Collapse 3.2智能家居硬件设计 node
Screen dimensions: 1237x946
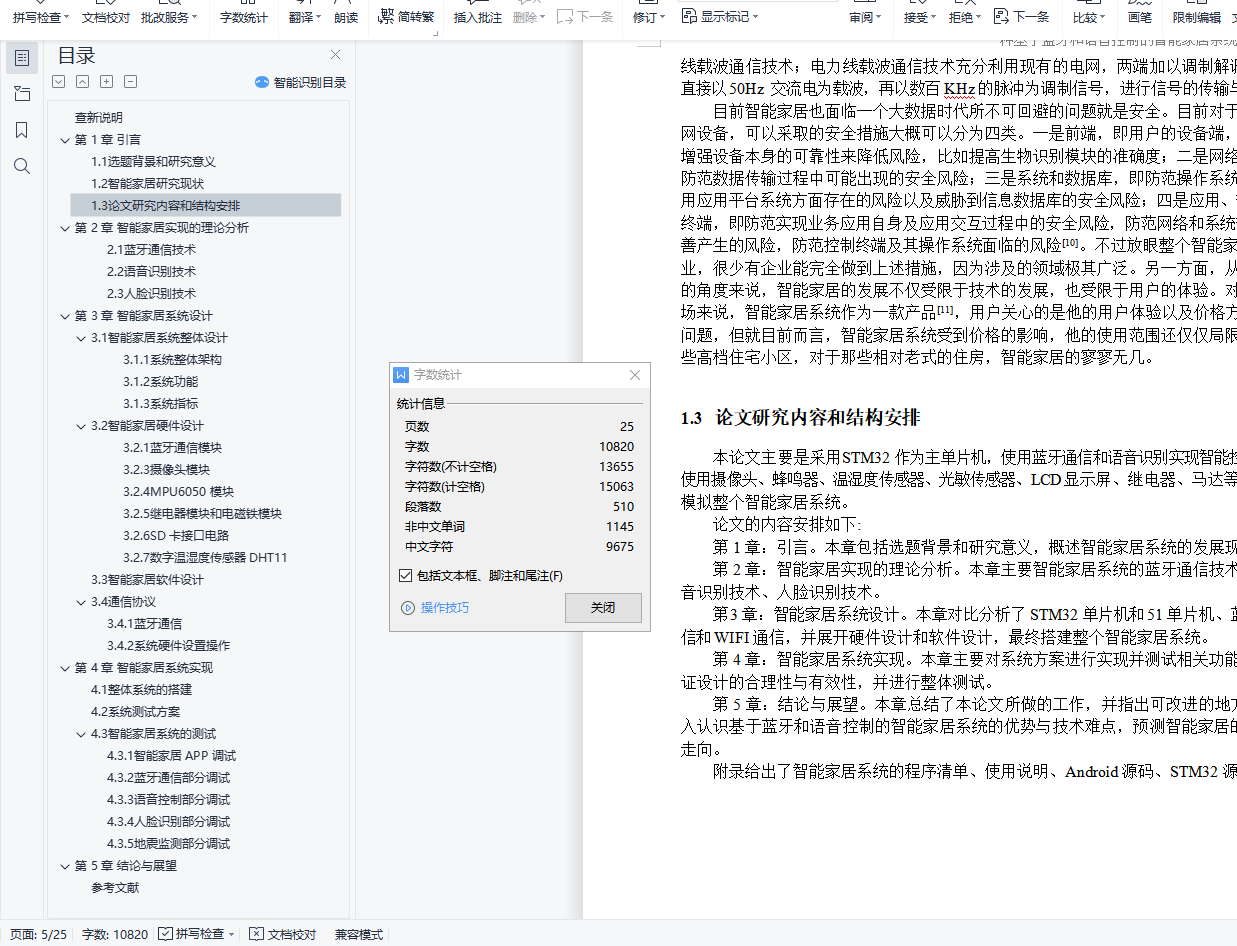[x=81, y=426]
